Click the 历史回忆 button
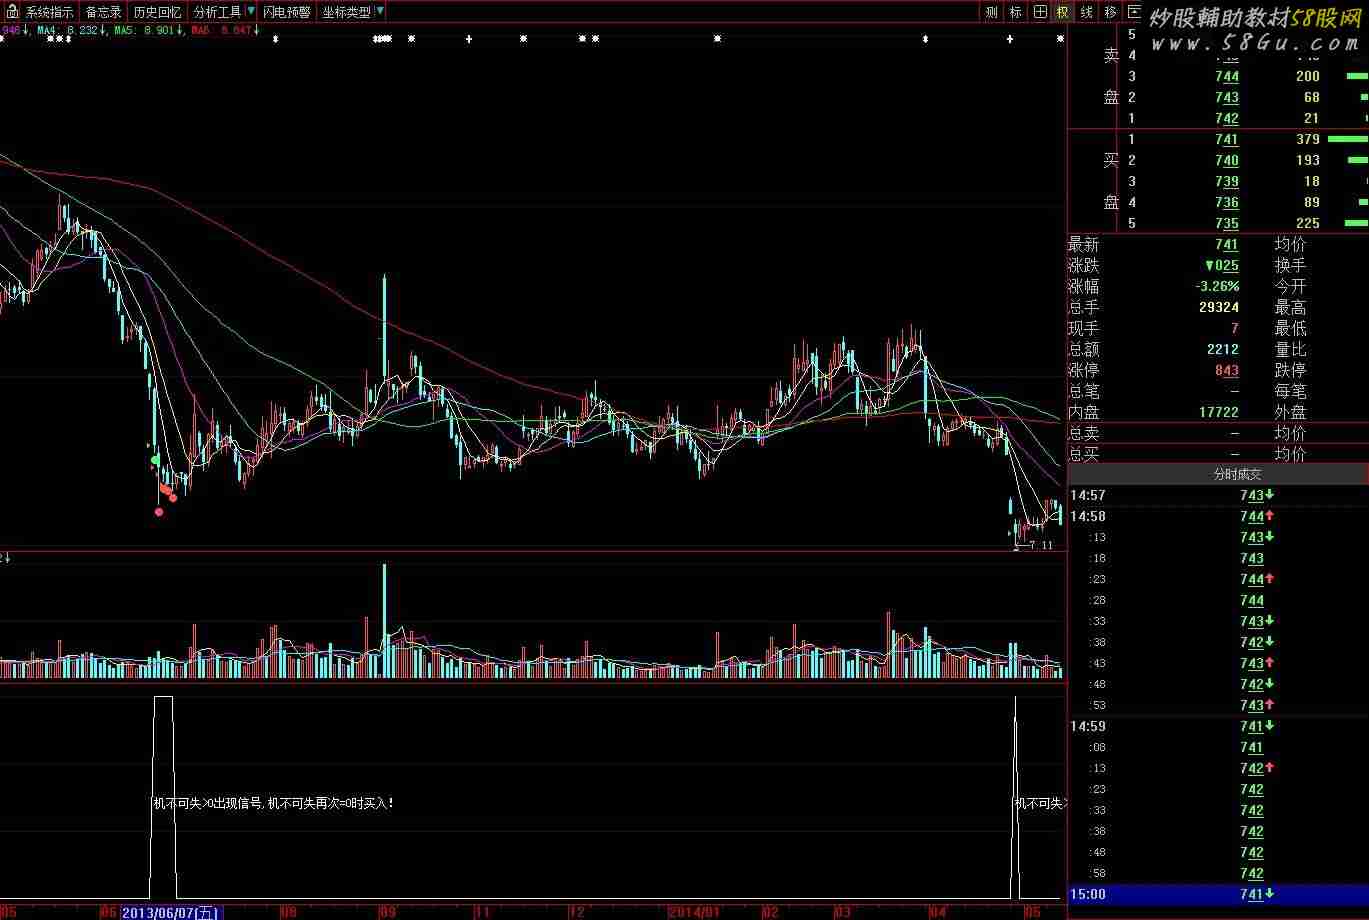This screenshot has width=1369, height=920. 157,13
